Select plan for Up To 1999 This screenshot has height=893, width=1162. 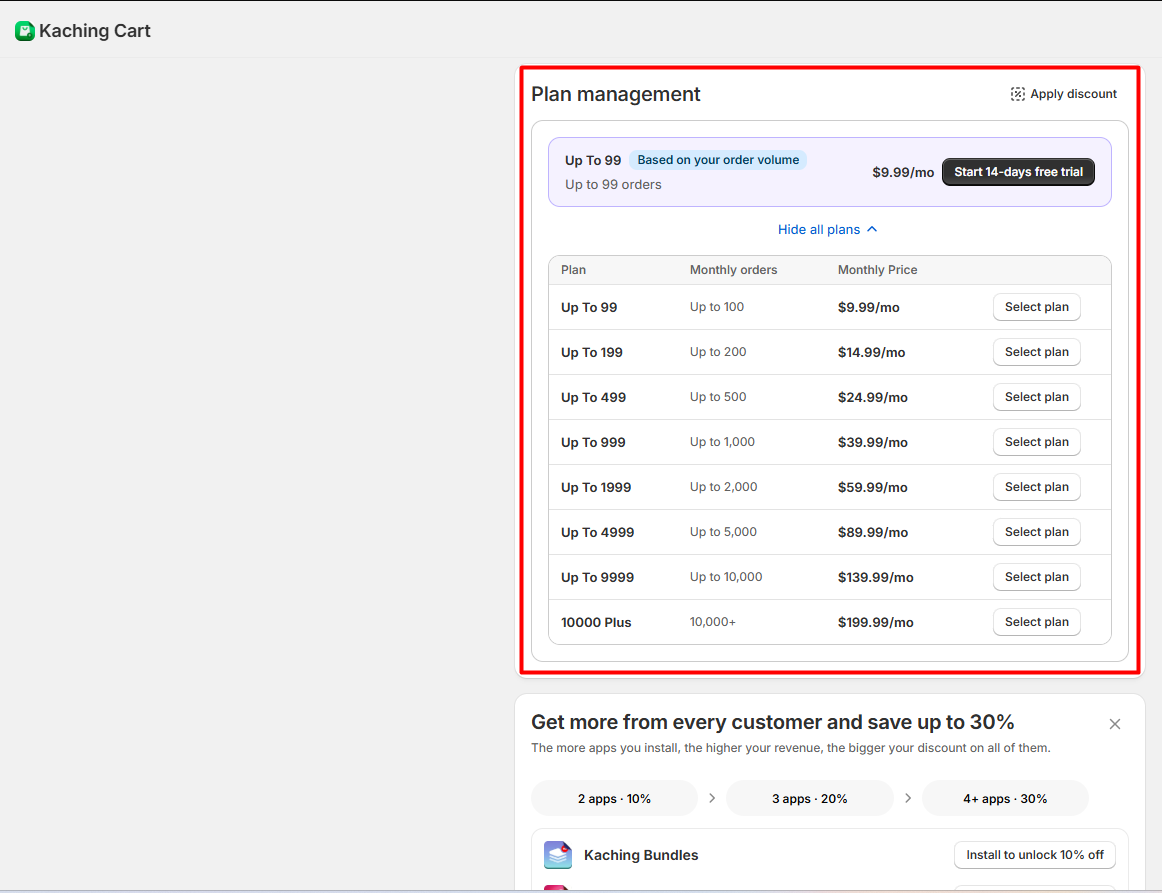[x=1036, y=487]
